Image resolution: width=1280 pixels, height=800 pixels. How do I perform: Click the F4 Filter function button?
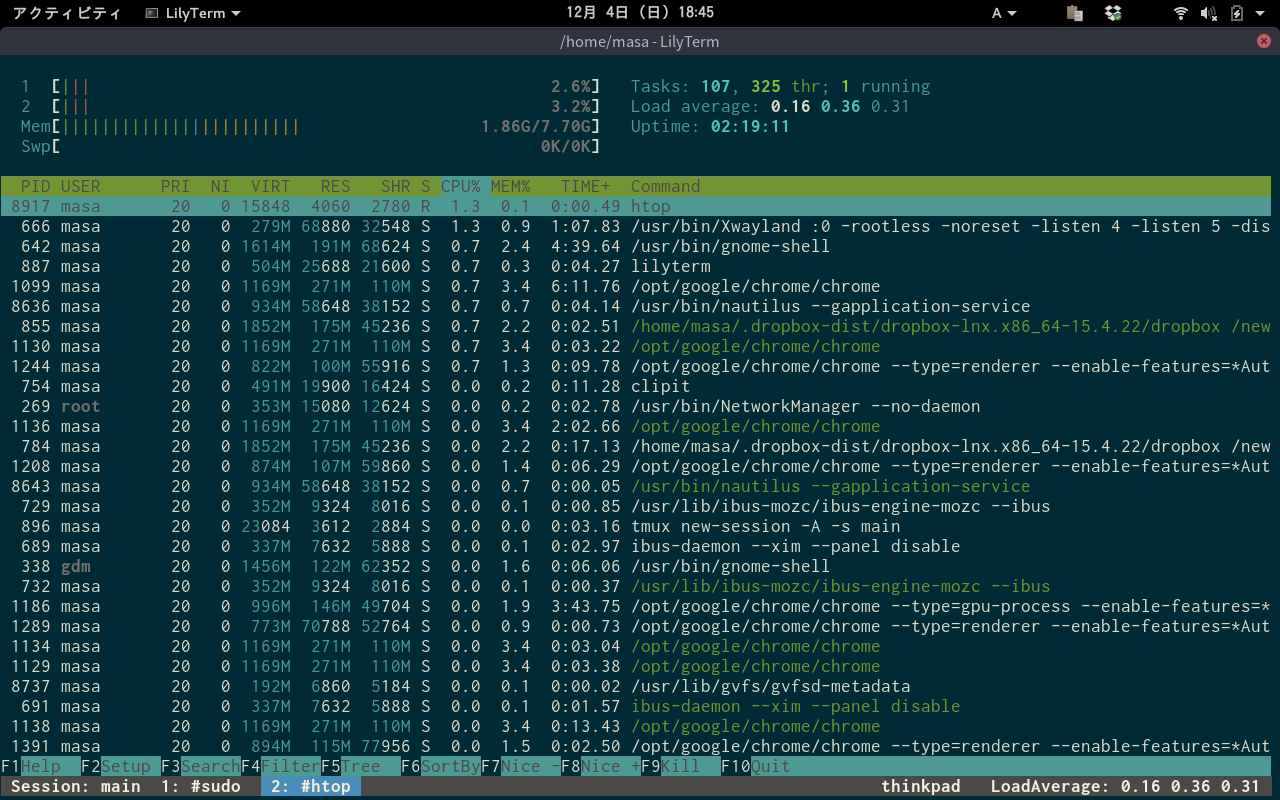(281, 766)
